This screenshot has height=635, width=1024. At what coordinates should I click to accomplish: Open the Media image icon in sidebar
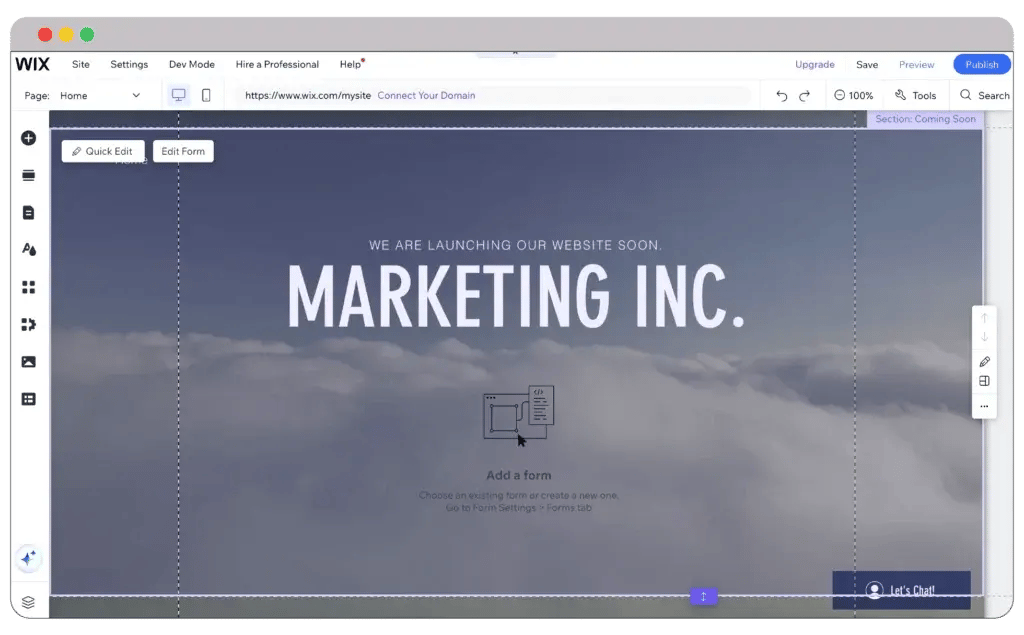coord(28,362)
